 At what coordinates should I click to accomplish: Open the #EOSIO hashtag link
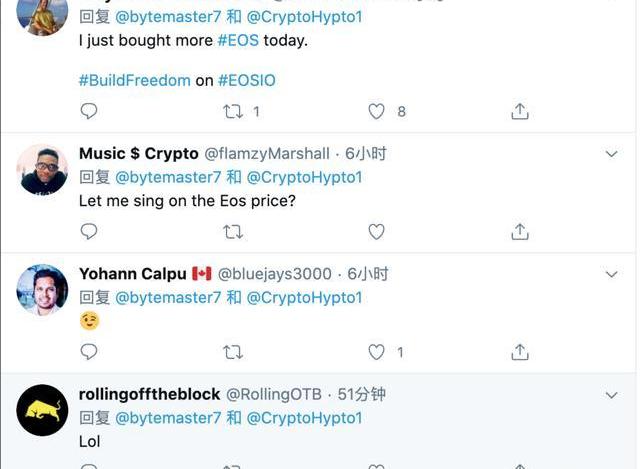tap(246, 80)
